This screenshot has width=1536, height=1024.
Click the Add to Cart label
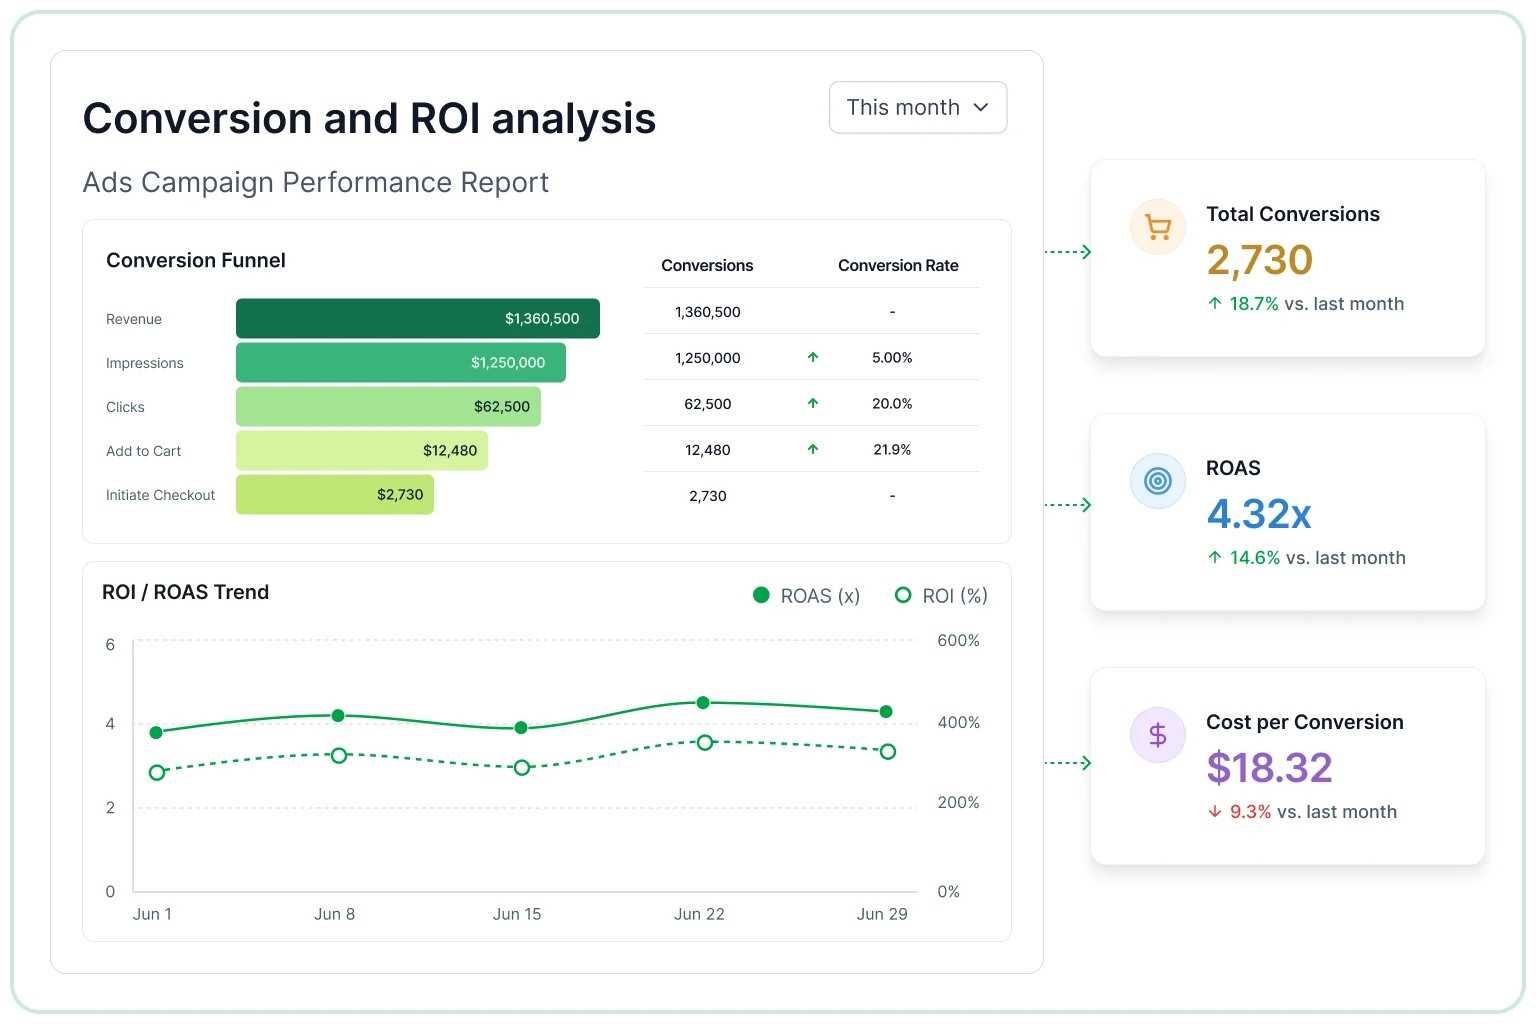click(144, 451)
